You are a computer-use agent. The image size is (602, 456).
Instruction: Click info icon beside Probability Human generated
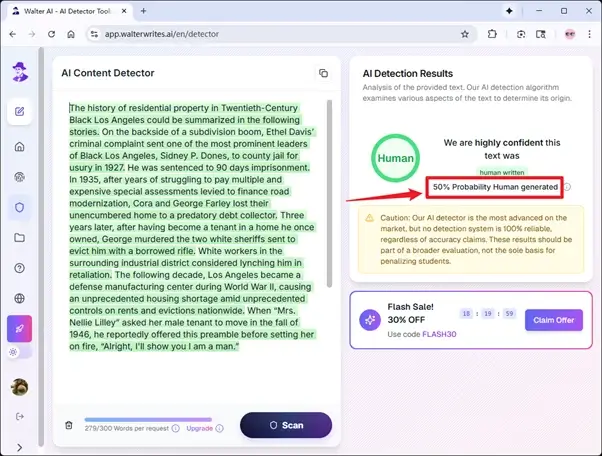click(x=567, y=187)
